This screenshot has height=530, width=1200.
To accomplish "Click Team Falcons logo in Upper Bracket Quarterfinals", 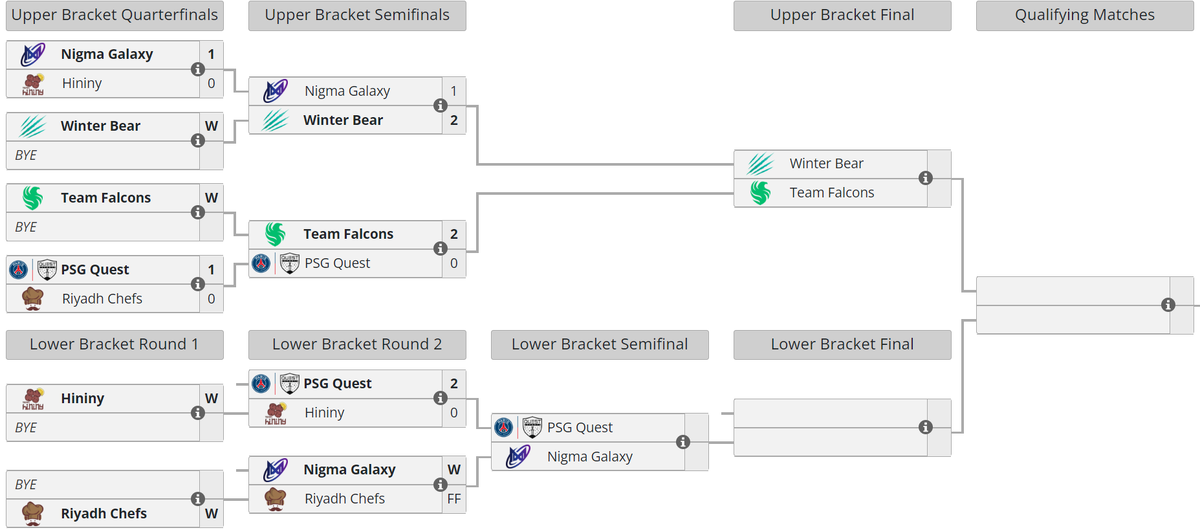I will click(33, 198).
